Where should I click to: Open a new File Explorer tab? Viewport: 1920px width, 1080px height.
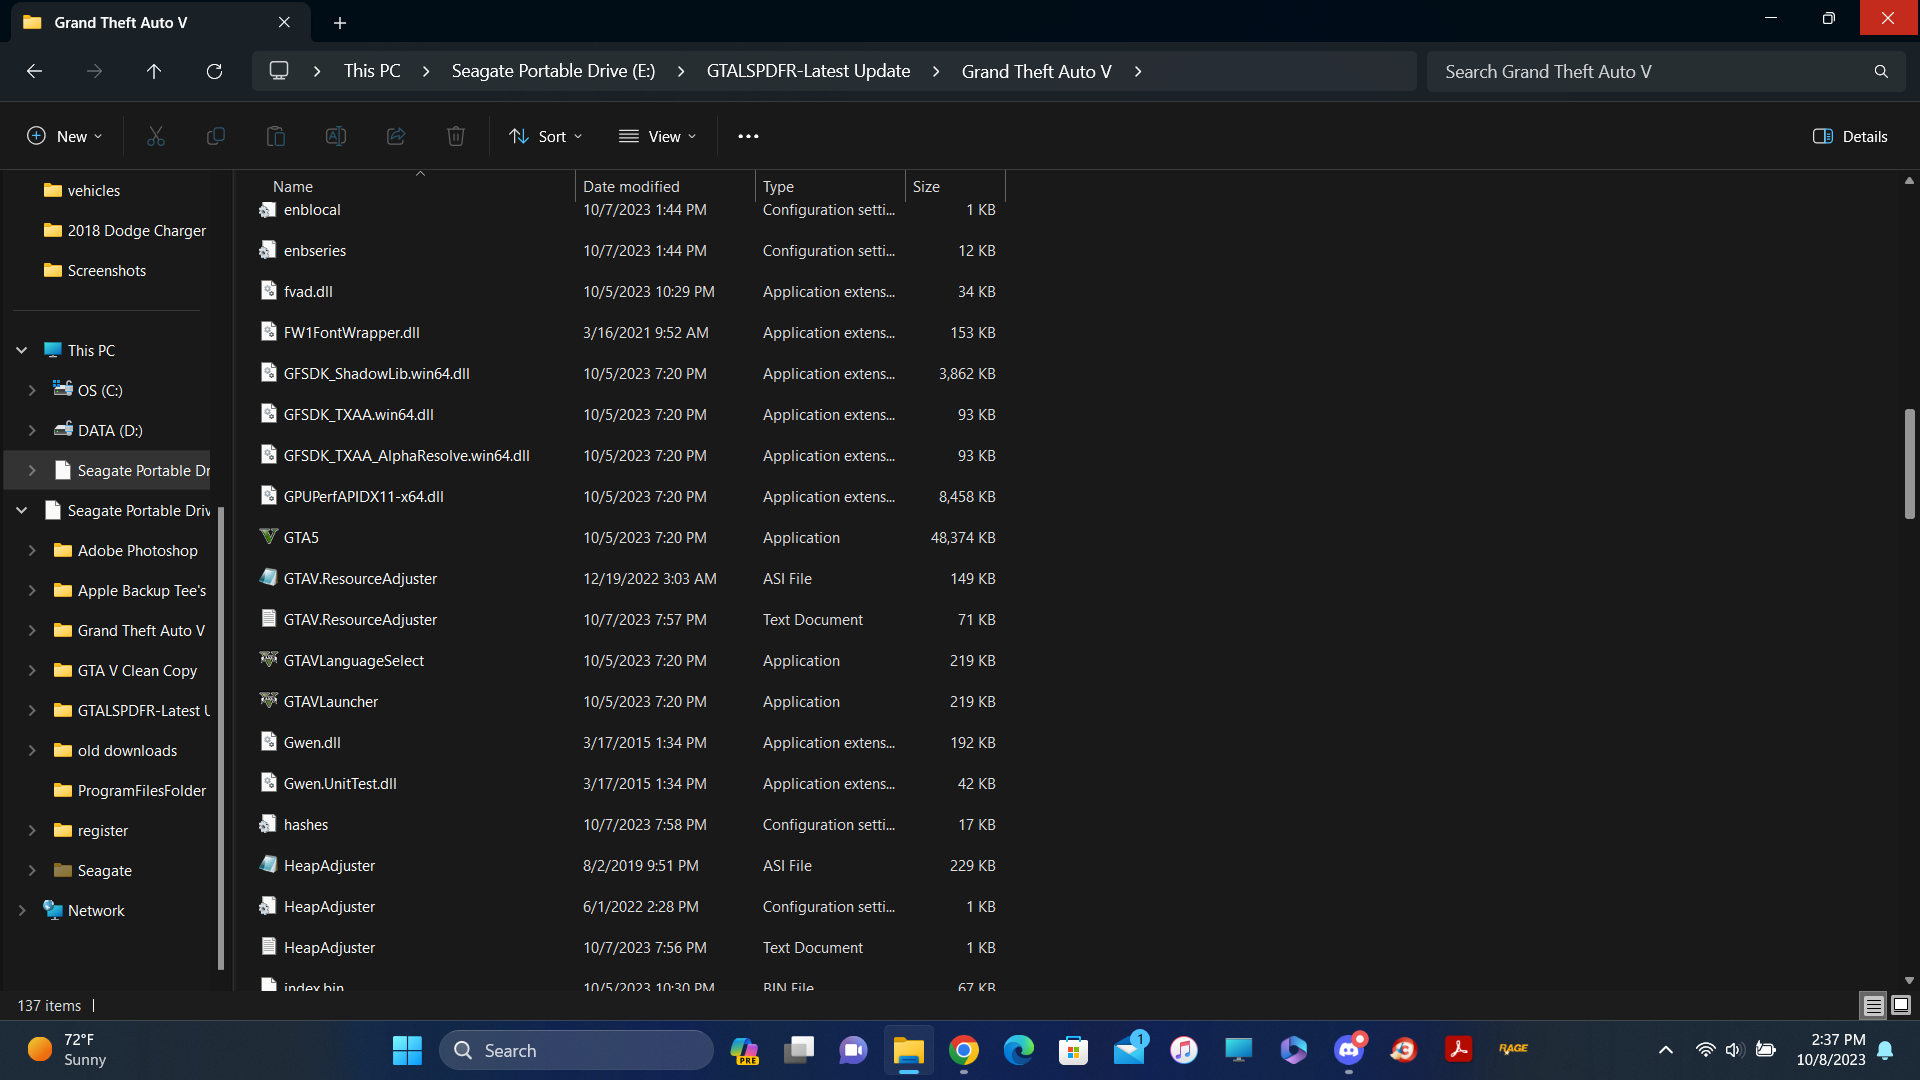pyautogui.click(x=340, y=22)
